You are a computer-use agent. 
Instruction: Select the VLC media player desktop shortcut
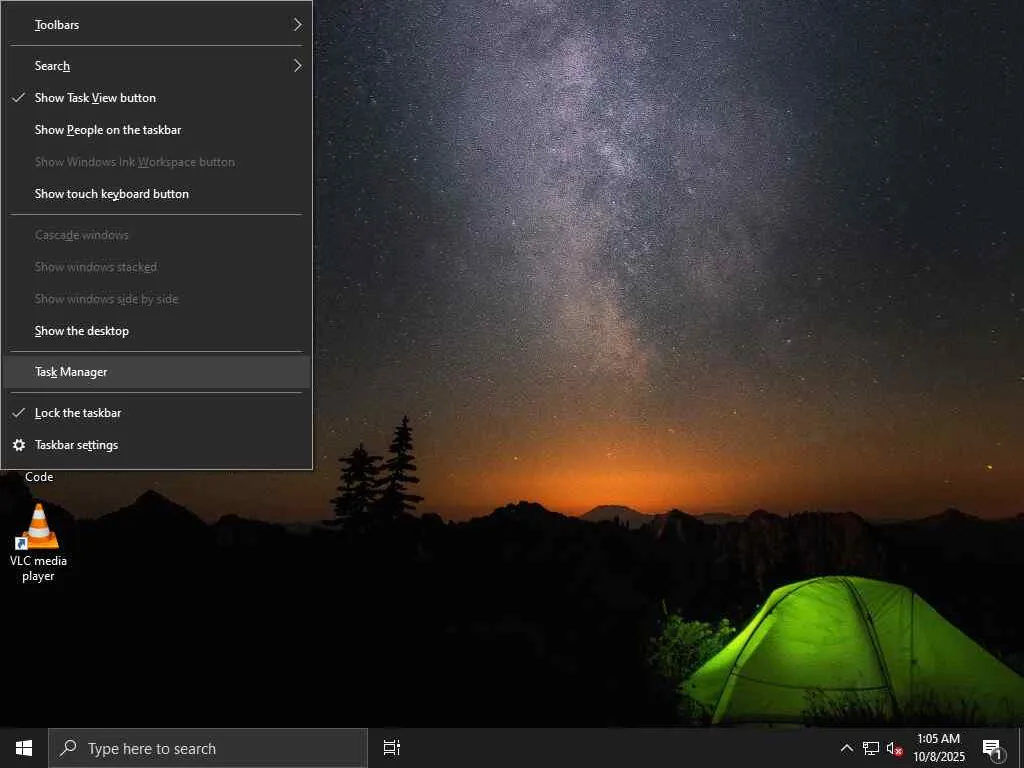pyautogui.click(x=38, y=543)
